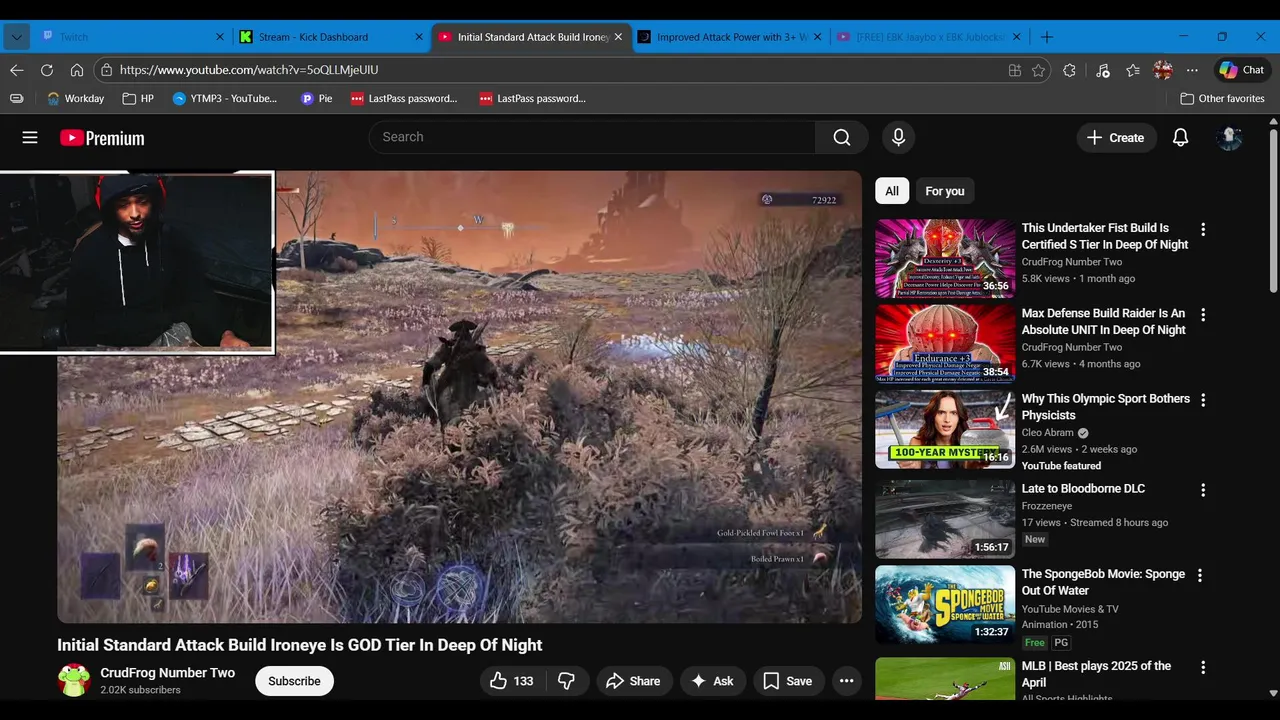Open the first LastPass password bookmark
Viewport: 1280px width, 720px height.
(x=404, y=98)
